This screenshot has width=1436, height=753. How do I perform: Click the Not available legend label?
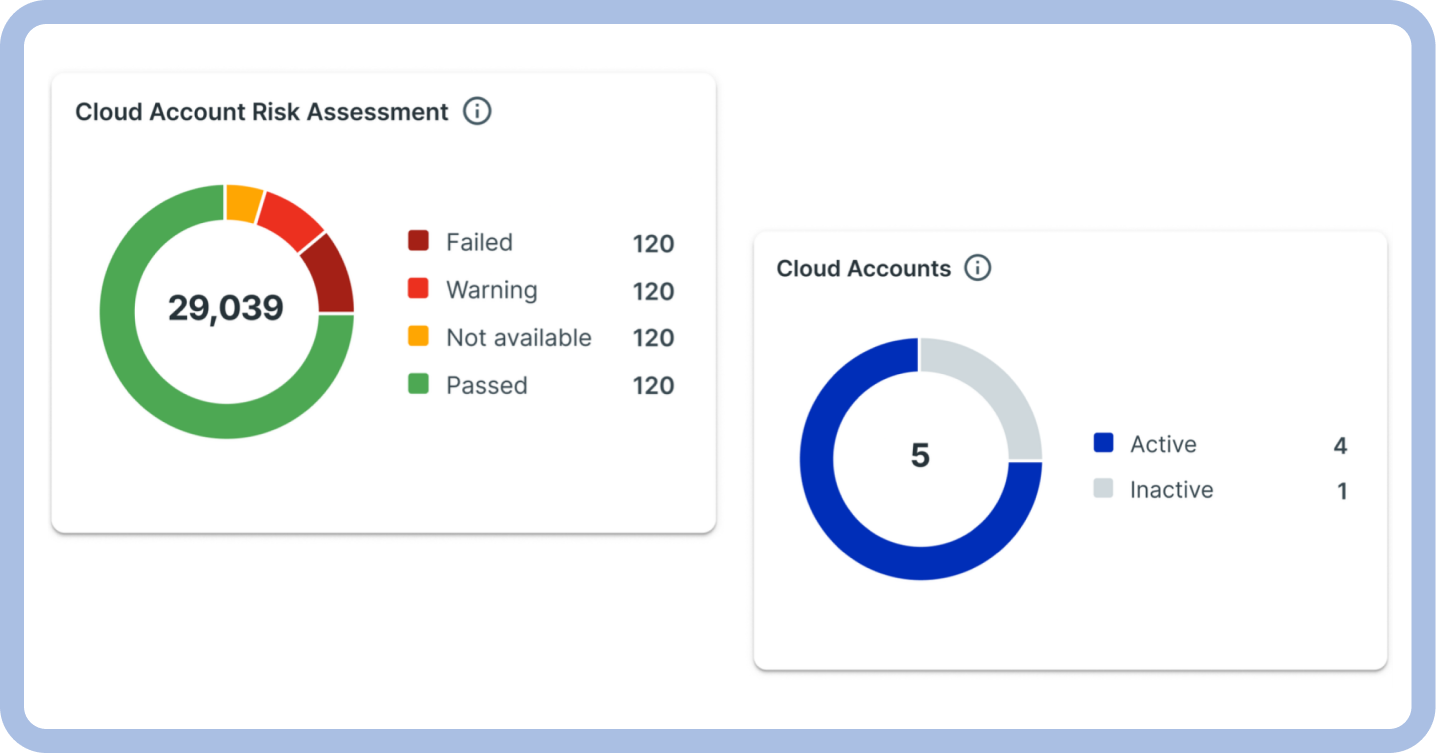(x=518, y=338)
